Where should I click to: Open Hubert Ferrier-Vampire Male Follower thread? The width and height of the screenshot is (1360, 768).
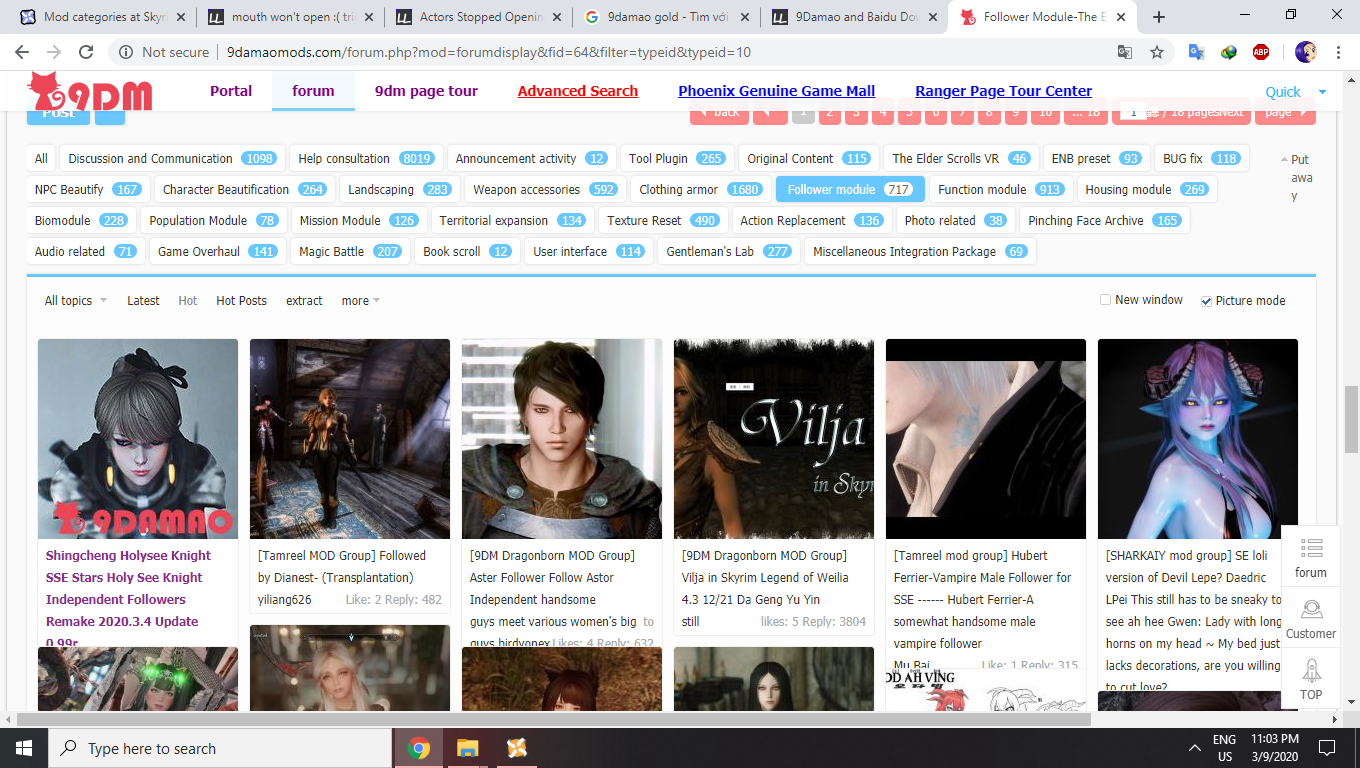coord(982,599)
